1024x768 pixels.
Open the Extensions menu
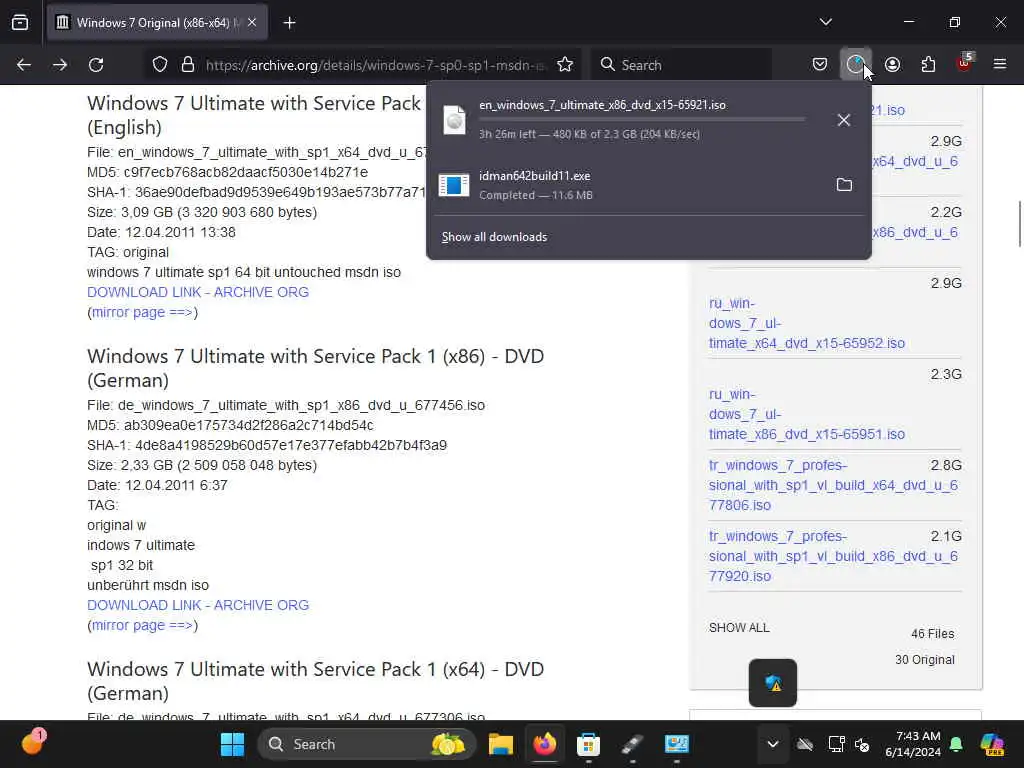coord(928,65)
